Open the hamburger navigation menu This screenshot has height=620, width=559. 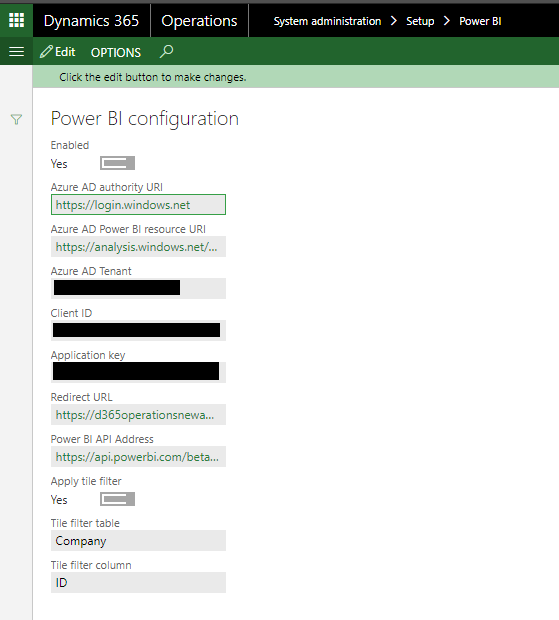[x=16, y=51]
